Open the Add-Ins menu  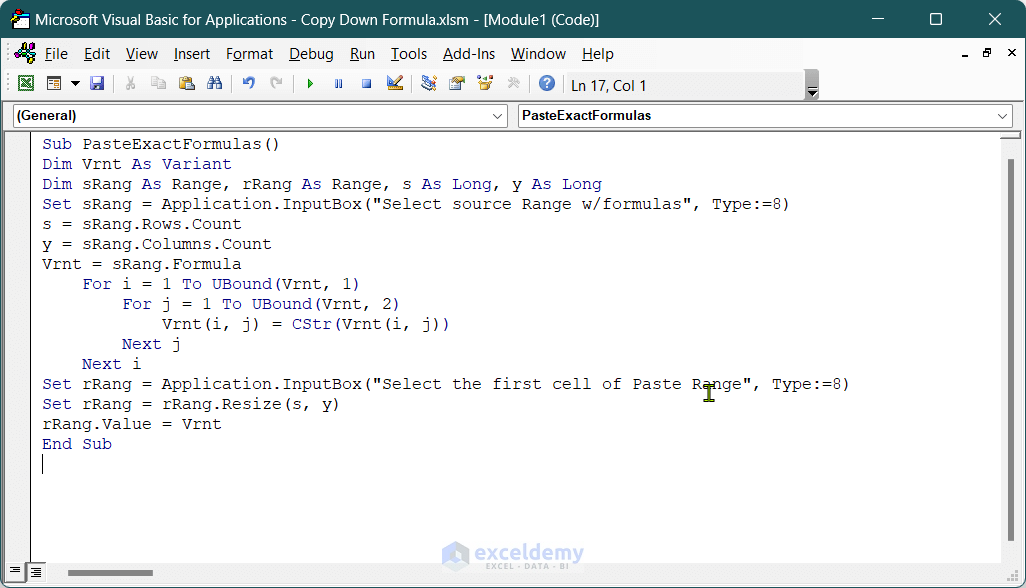tap(469, 54)
